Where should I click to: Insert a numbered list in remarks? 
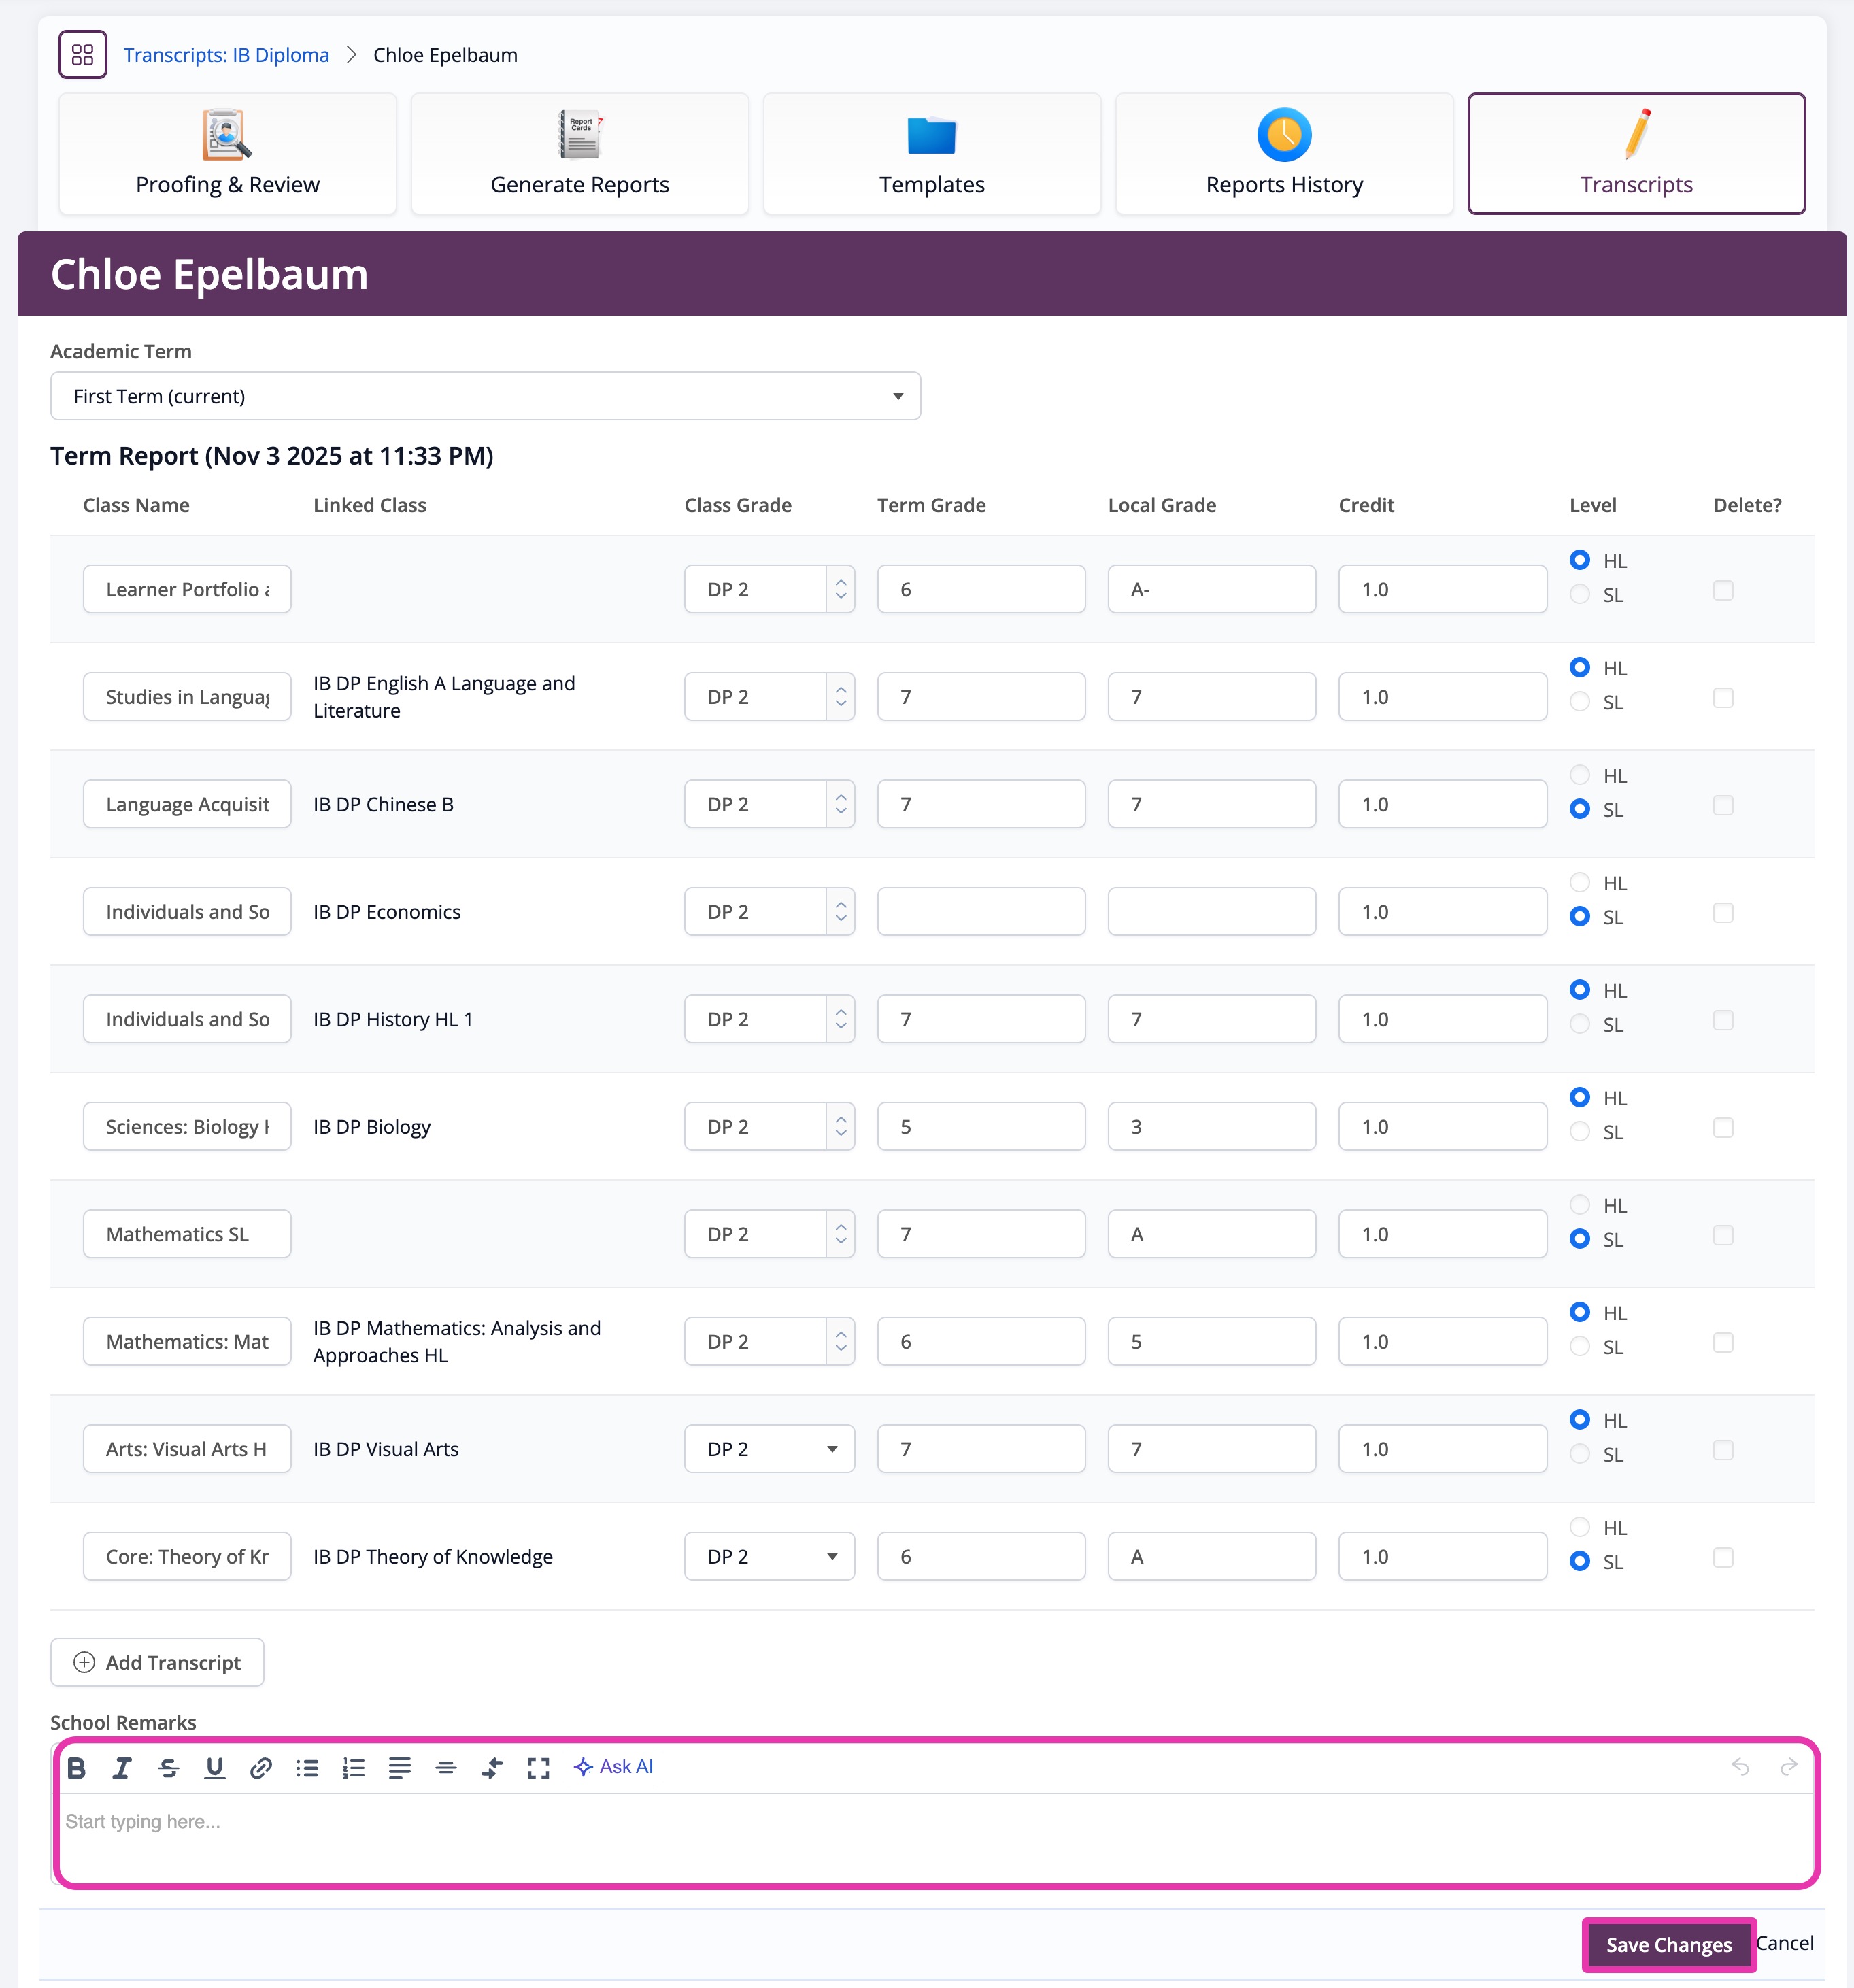pyautogui.click(x=353, y=1767)
